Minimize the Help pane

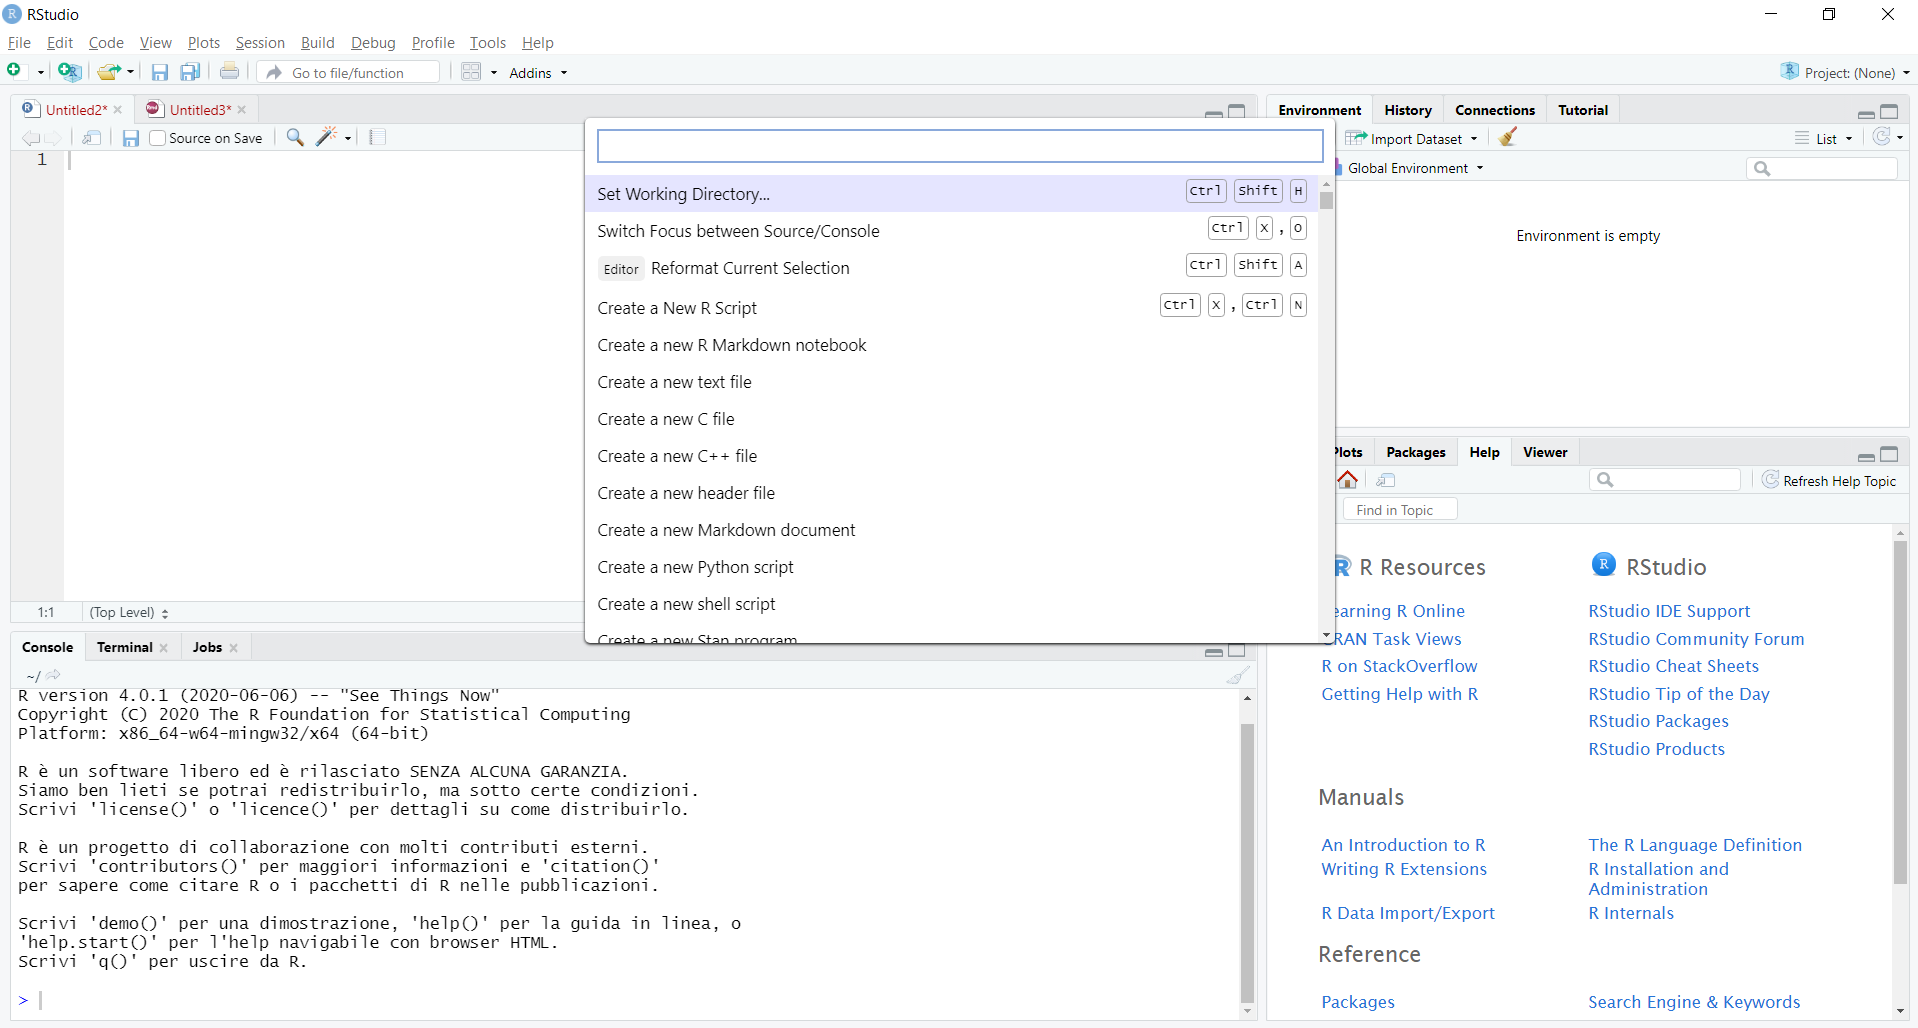[x=1866, y=455]
